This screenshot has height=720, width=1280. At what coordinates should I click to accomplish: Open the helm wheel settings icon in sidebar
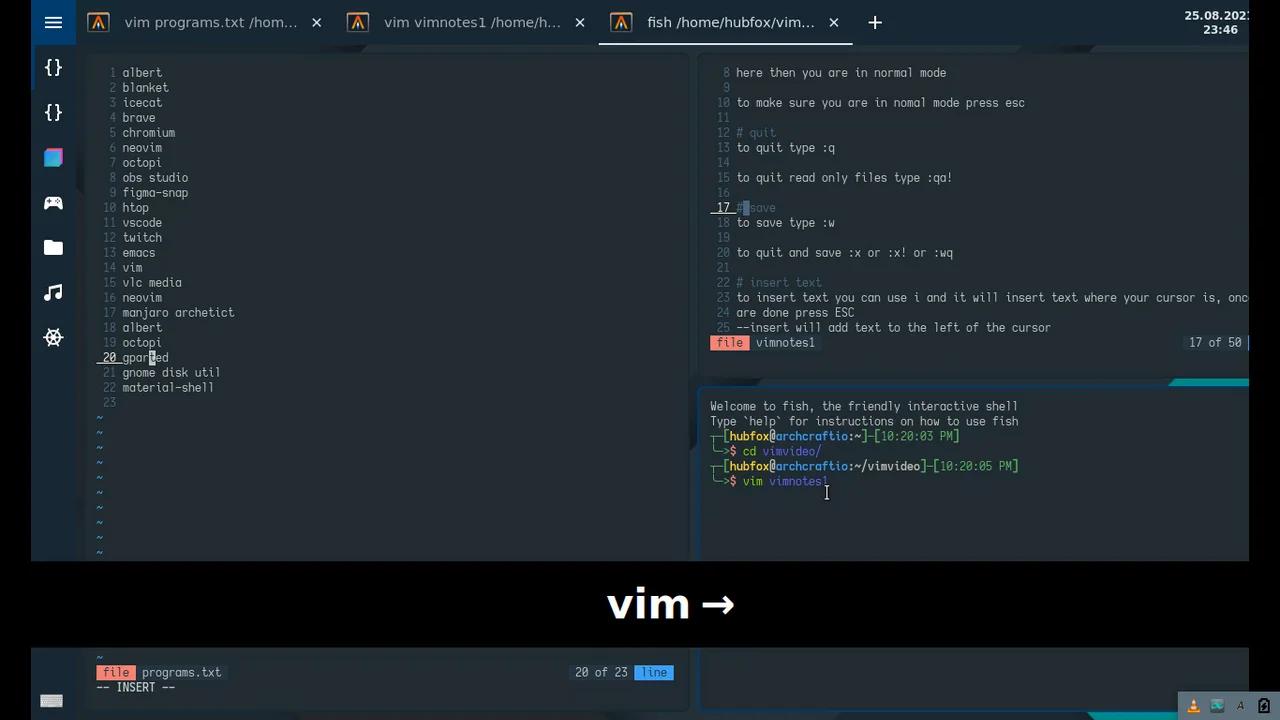pos(53,337)
